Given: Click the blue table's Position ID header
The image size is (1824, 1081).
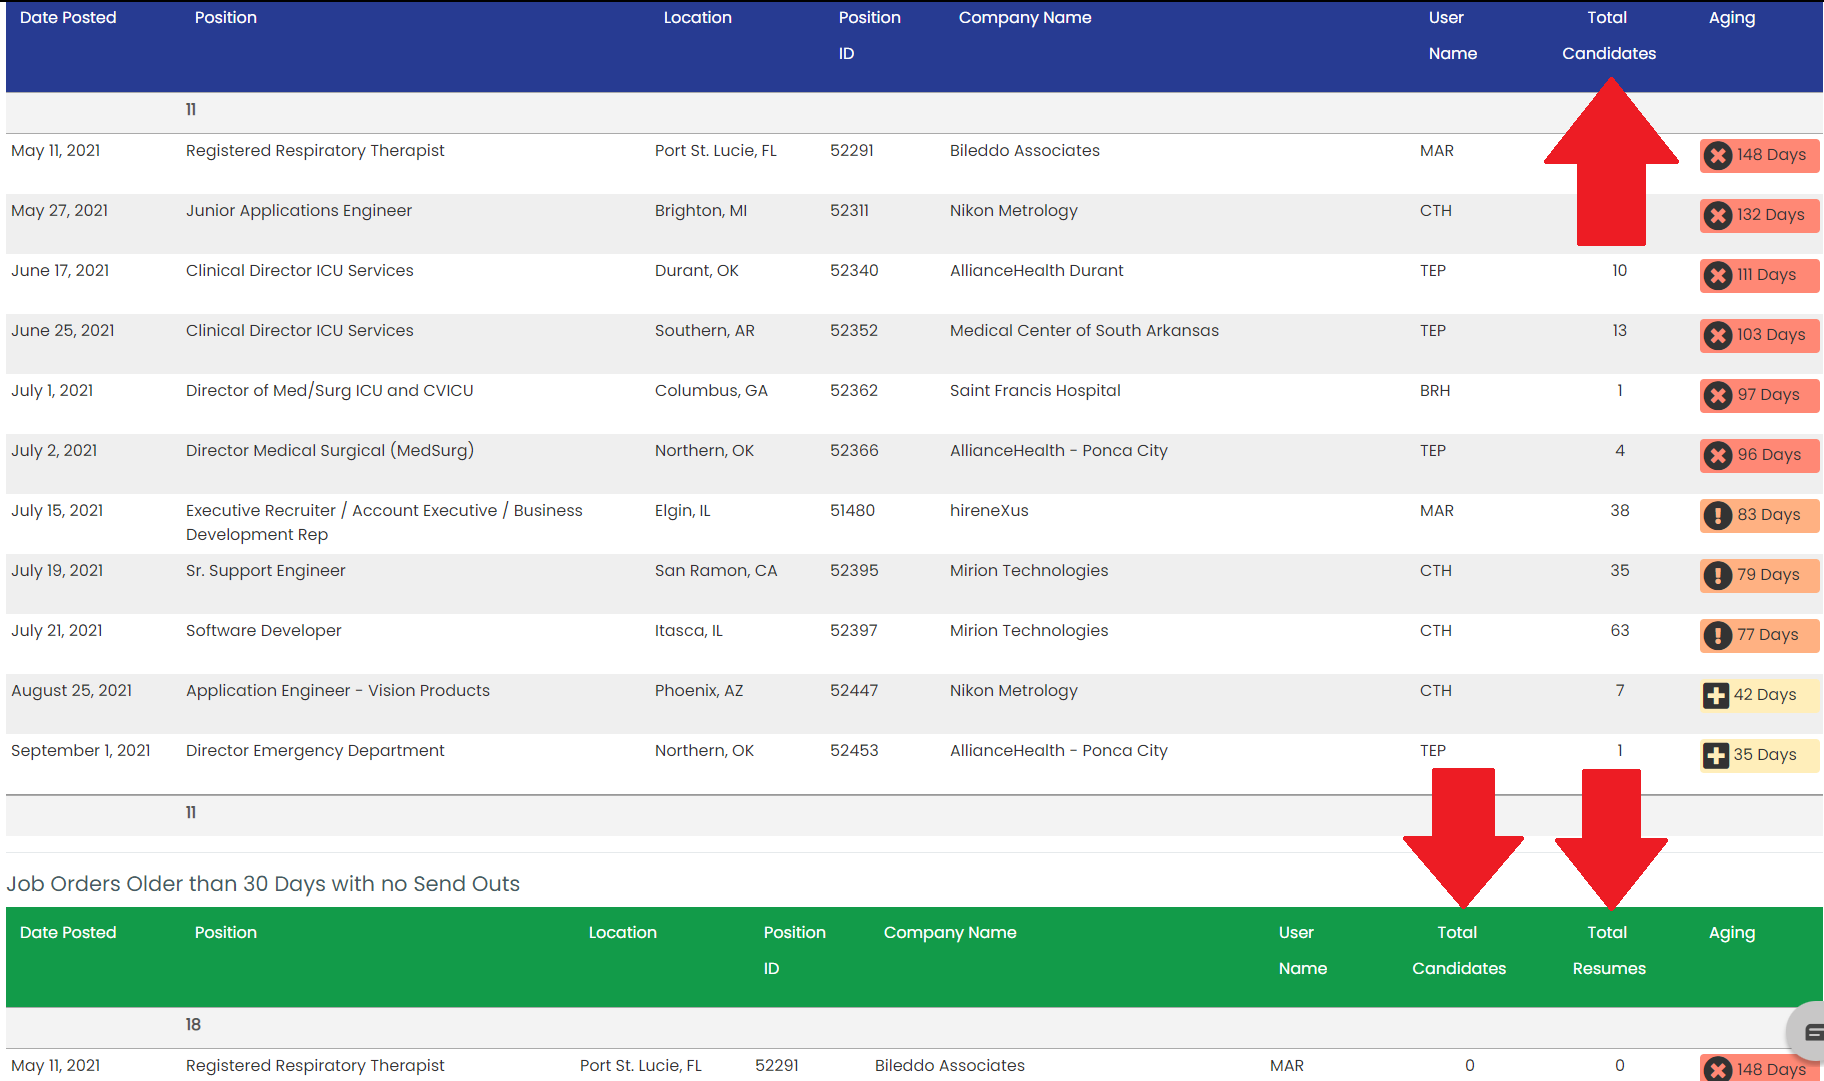Looking at the screenshot, I should 870,35.
